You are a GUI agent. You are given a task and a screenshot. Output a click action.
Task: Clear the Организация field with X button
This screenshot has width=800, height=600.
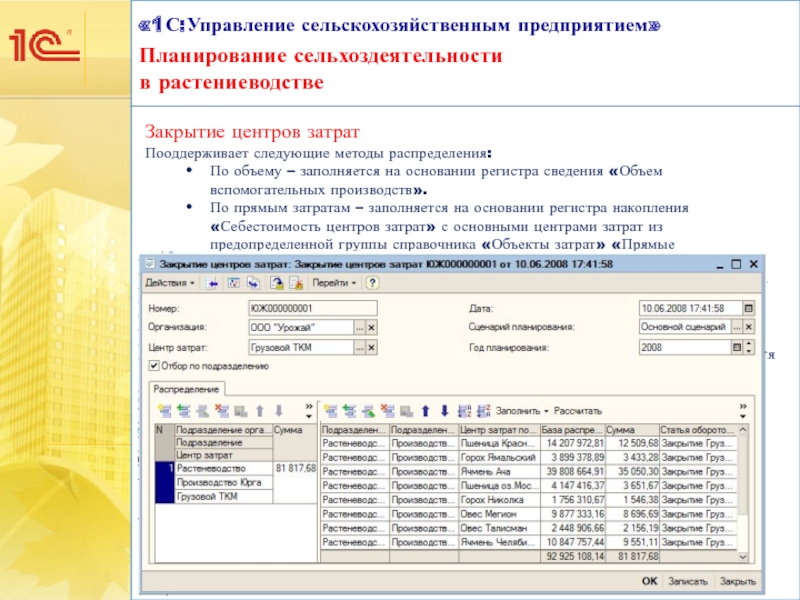[371, 328]
